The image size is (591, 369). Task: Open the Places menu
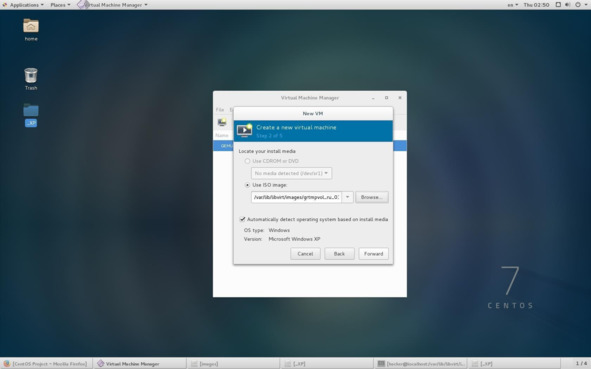[60, 5]
